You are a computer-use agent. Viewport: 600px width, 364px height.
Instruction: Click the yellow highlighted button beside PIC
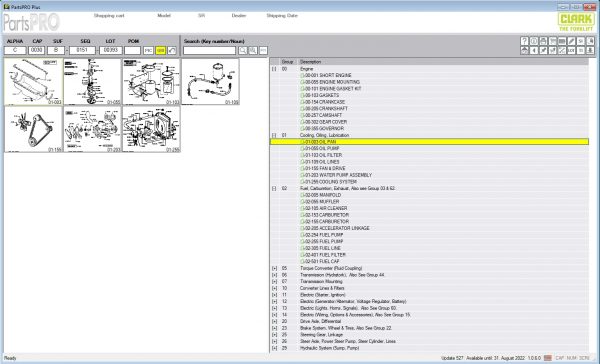[x=161, y=51]
